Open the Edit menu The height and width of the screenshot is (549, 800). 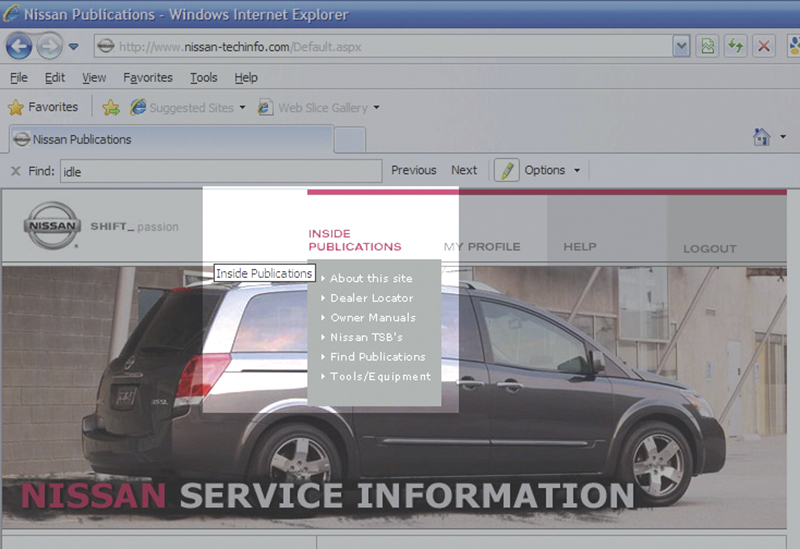coord(55,78)
